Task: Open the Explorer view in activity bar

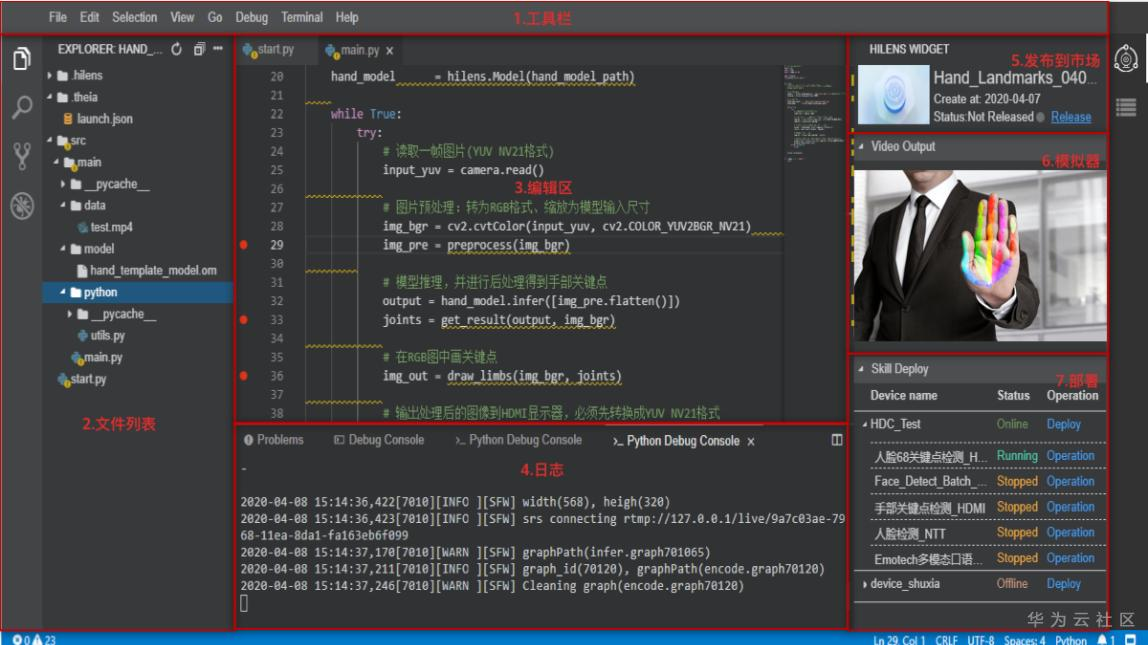Action: 21,60
